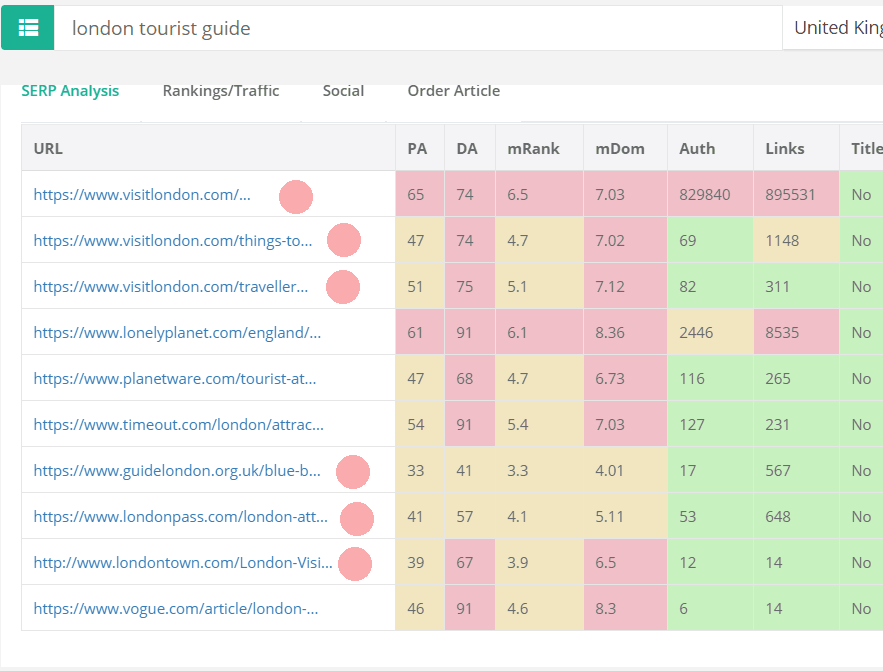The image size is (883, 671).
Task: Sort table by DA column header
Action: [466, 148]
